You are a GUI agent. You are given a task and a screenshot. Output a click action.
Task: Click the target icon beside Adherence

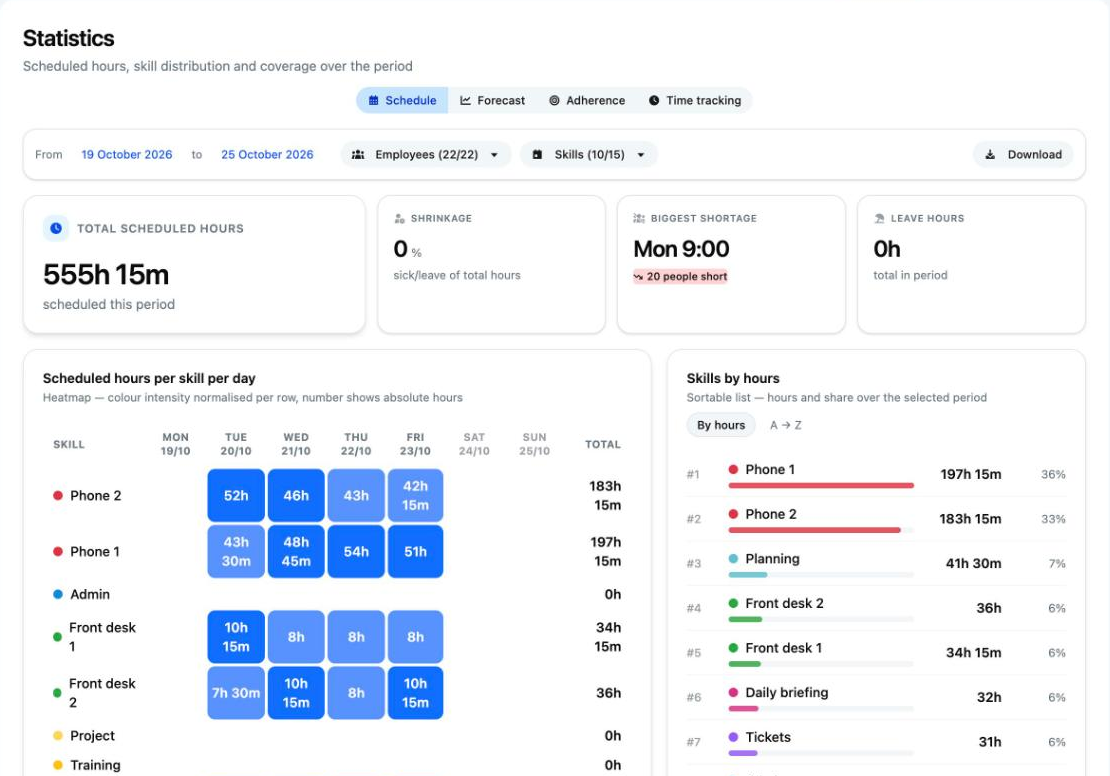pos(554,101)
